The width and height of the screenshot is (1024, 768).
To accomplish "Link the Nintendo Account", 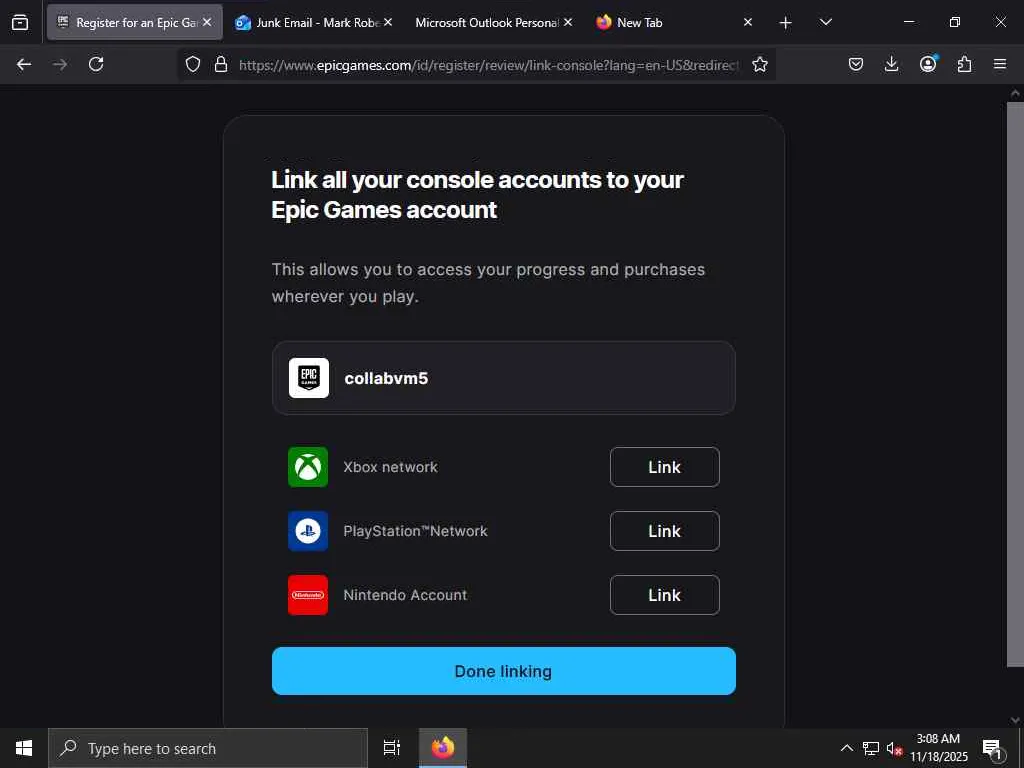I will coord(664,595).
